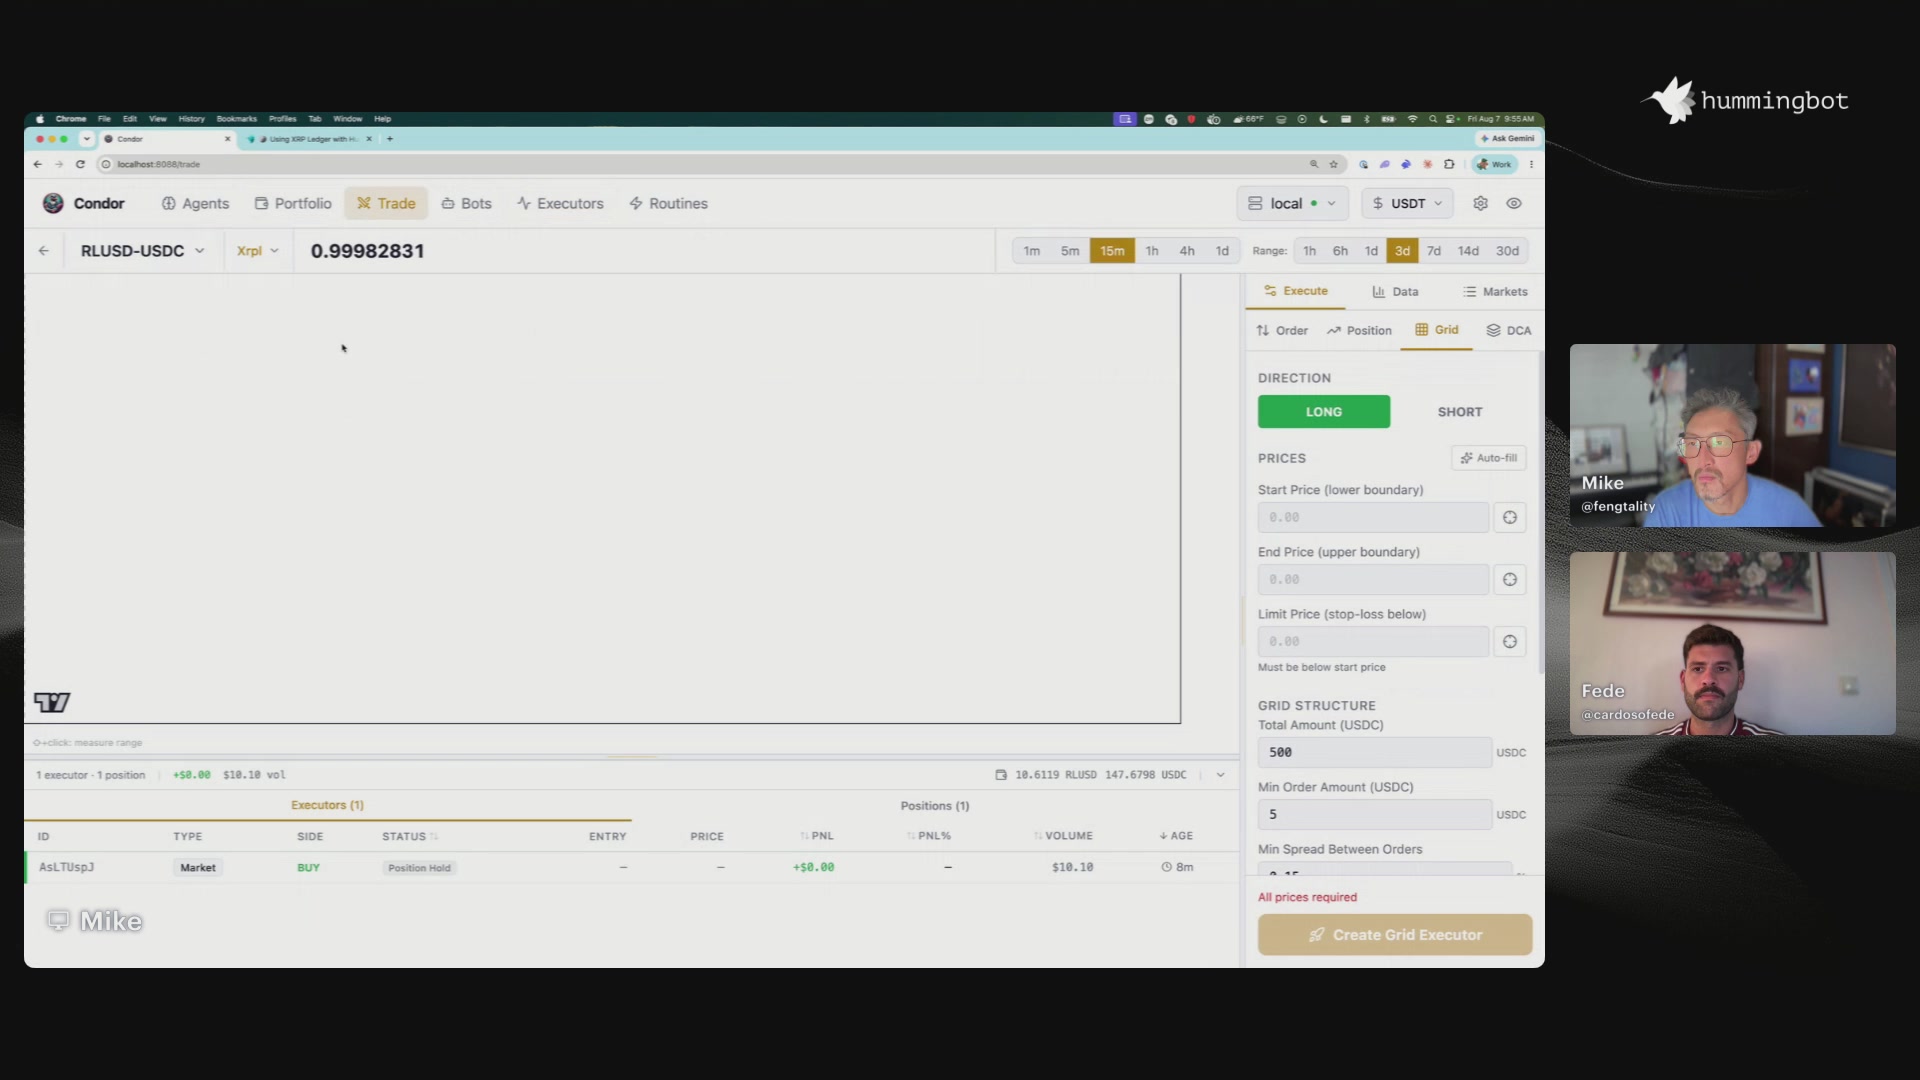This screenshot has width=1920, height=1080.
Task: Open the Bots page
Action: click(x=467, y=203)
